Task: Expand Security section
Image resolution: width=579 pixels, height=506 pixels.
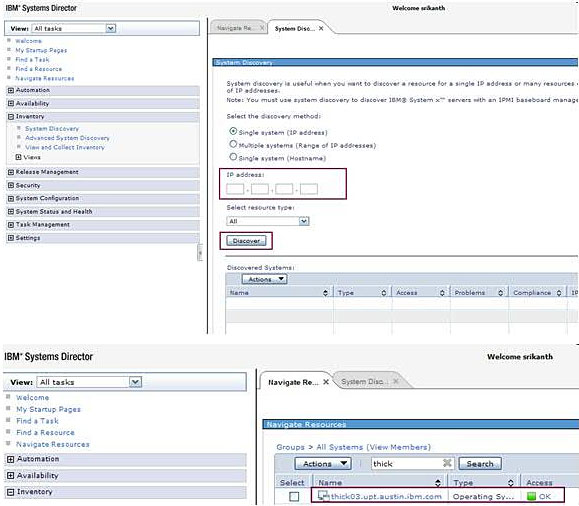Action: click(x=11, y=185)
